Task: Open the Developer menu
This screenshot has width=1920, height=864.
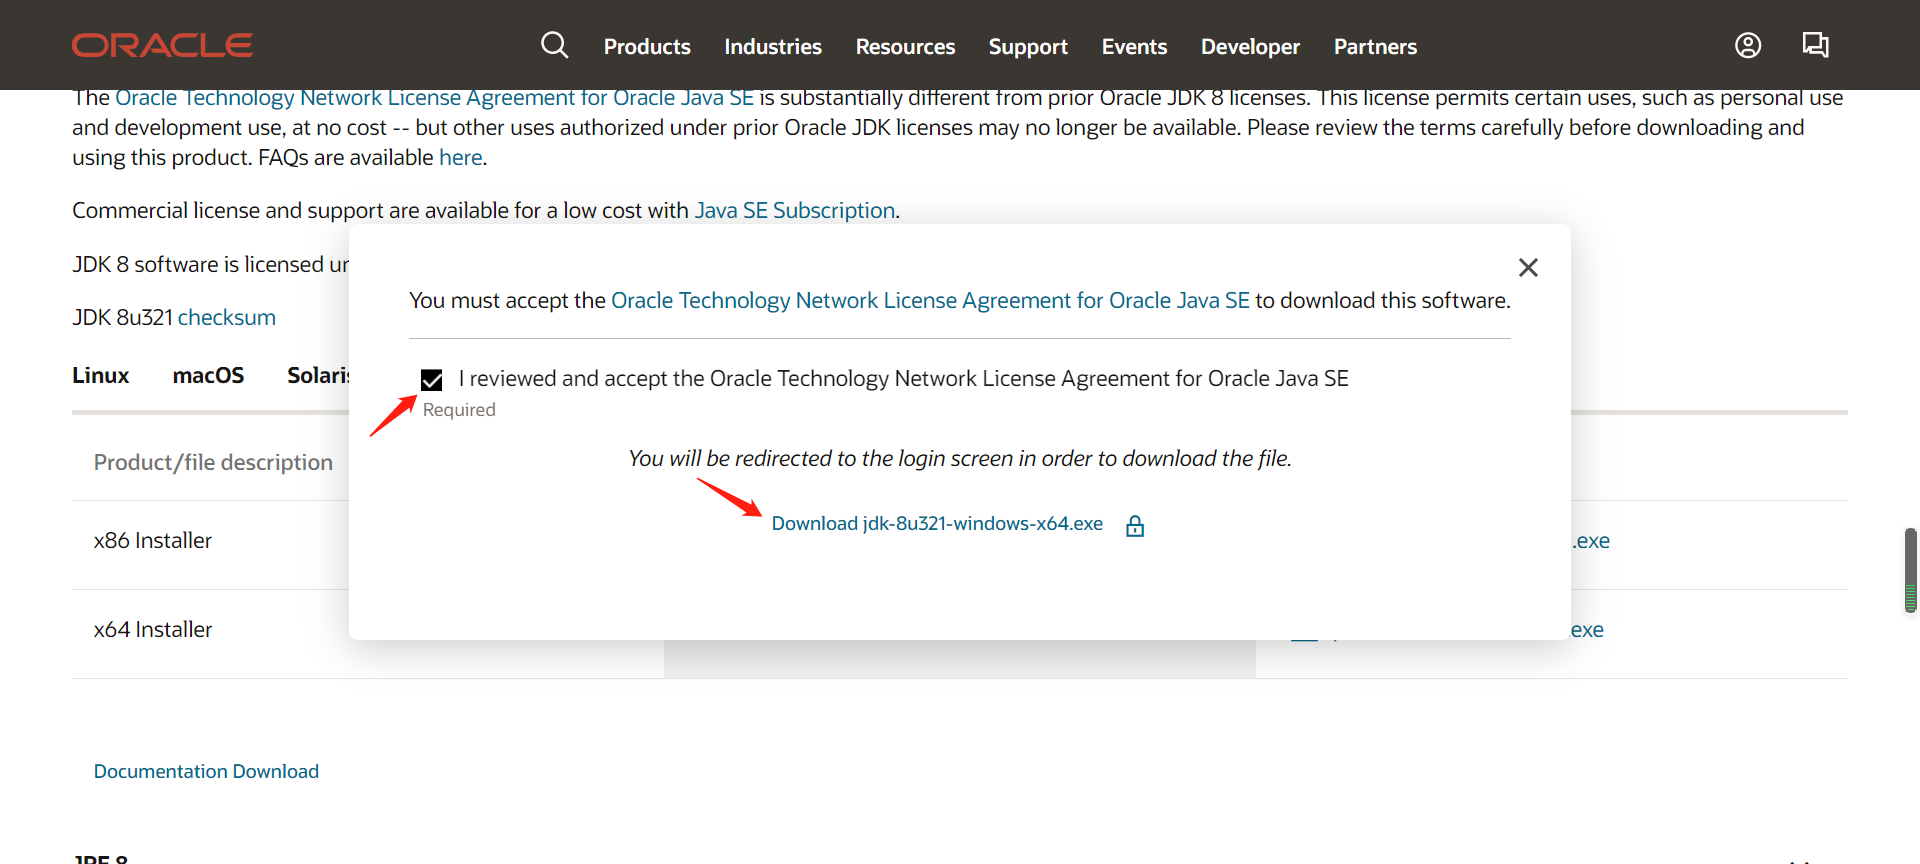Action: click(x=1250, y=47)
